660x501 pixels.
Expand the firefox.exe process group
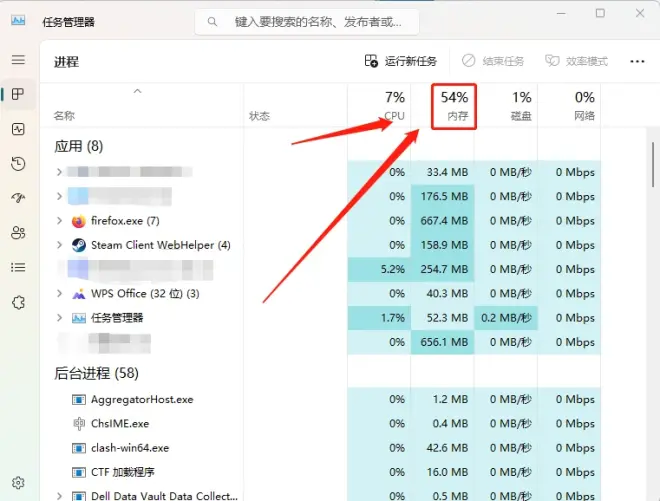point(60,221)
